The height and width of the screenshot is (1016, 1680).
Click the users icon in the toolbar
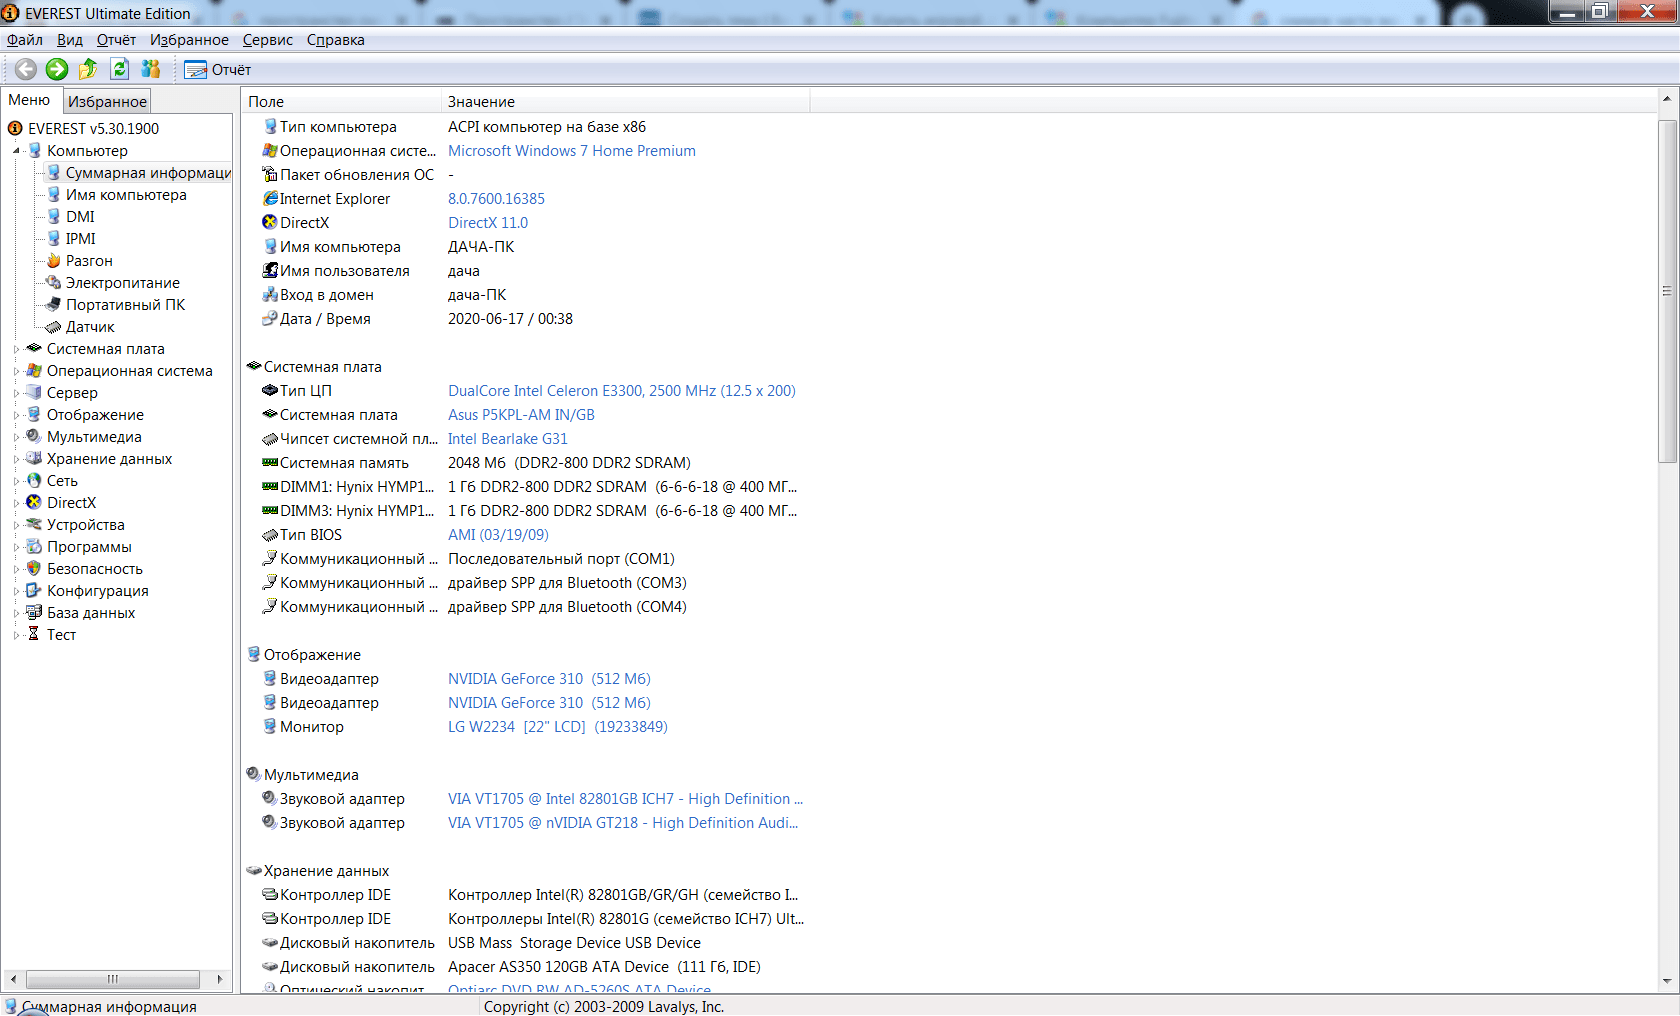(x=151, y=69)
